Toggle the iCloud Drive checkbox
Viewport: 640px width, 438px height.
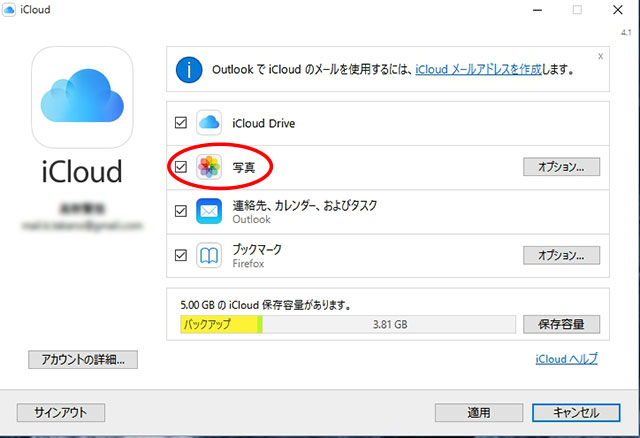click(x=181, y=122)
